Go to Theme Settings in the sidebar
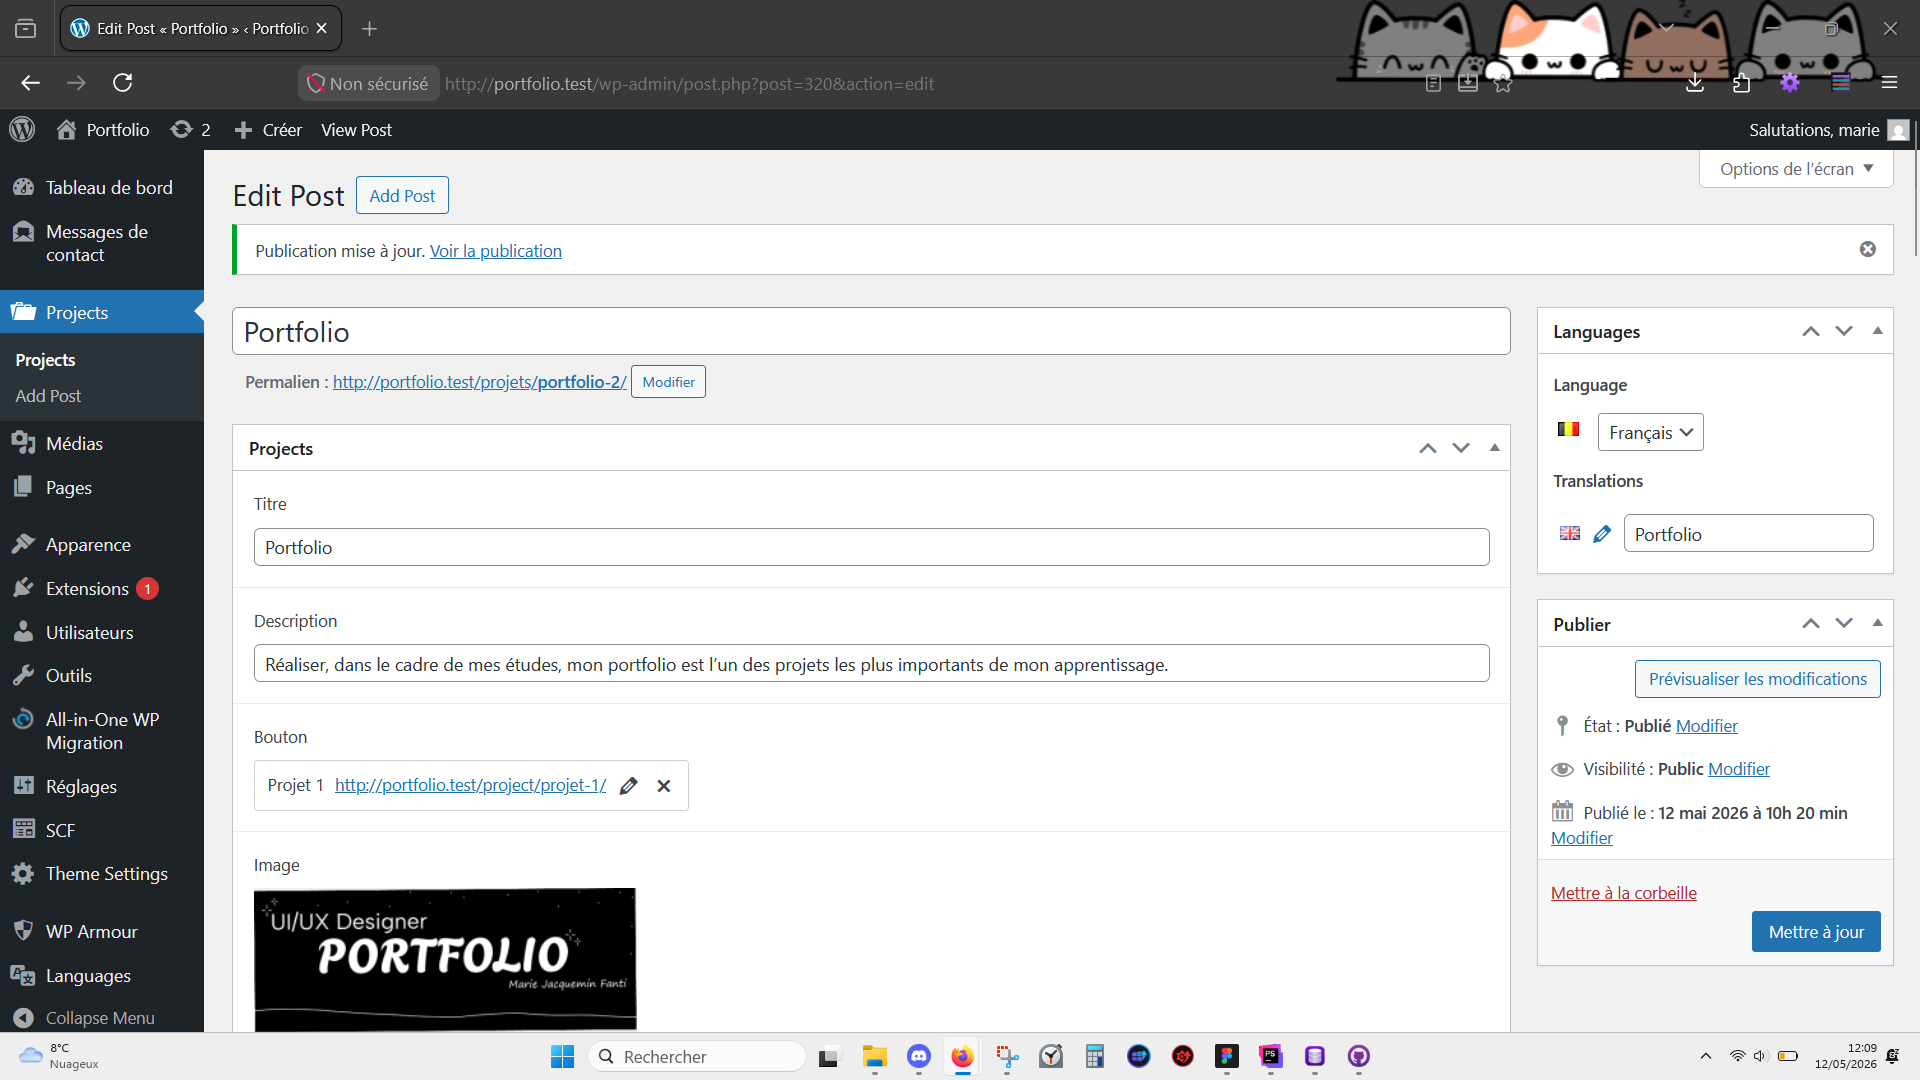The image size is (1920, 1080). 106,874
